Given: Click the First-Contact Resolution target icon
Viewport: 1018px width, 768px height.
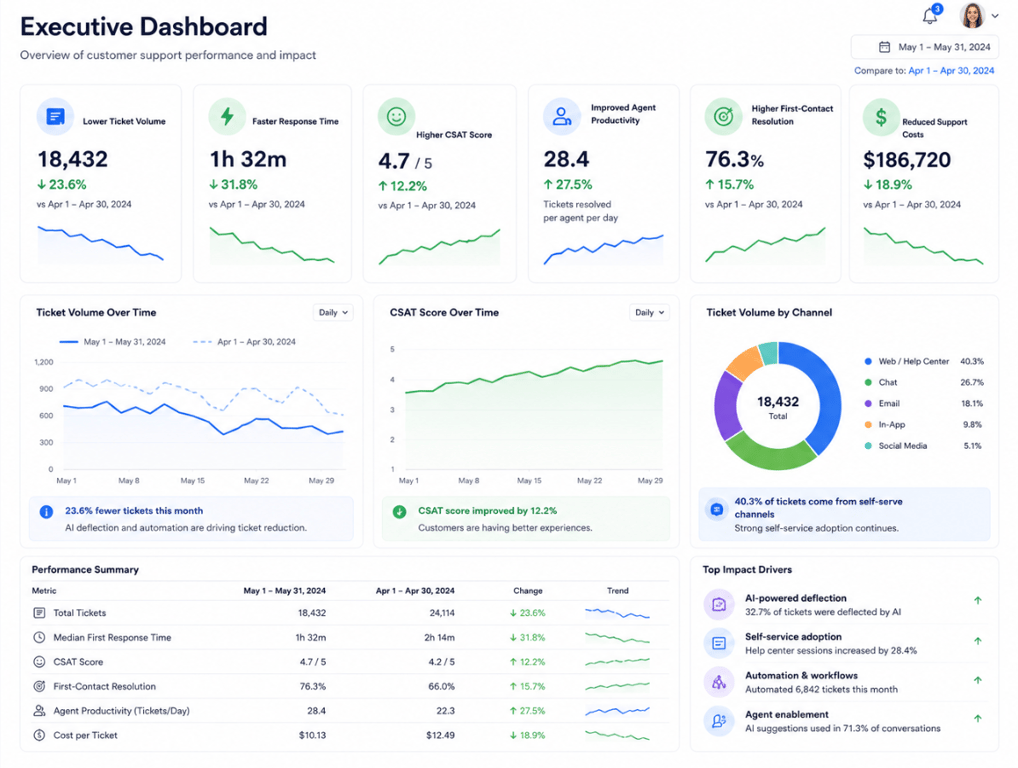Looking at the screenshot, I should (x=723, y=117).
